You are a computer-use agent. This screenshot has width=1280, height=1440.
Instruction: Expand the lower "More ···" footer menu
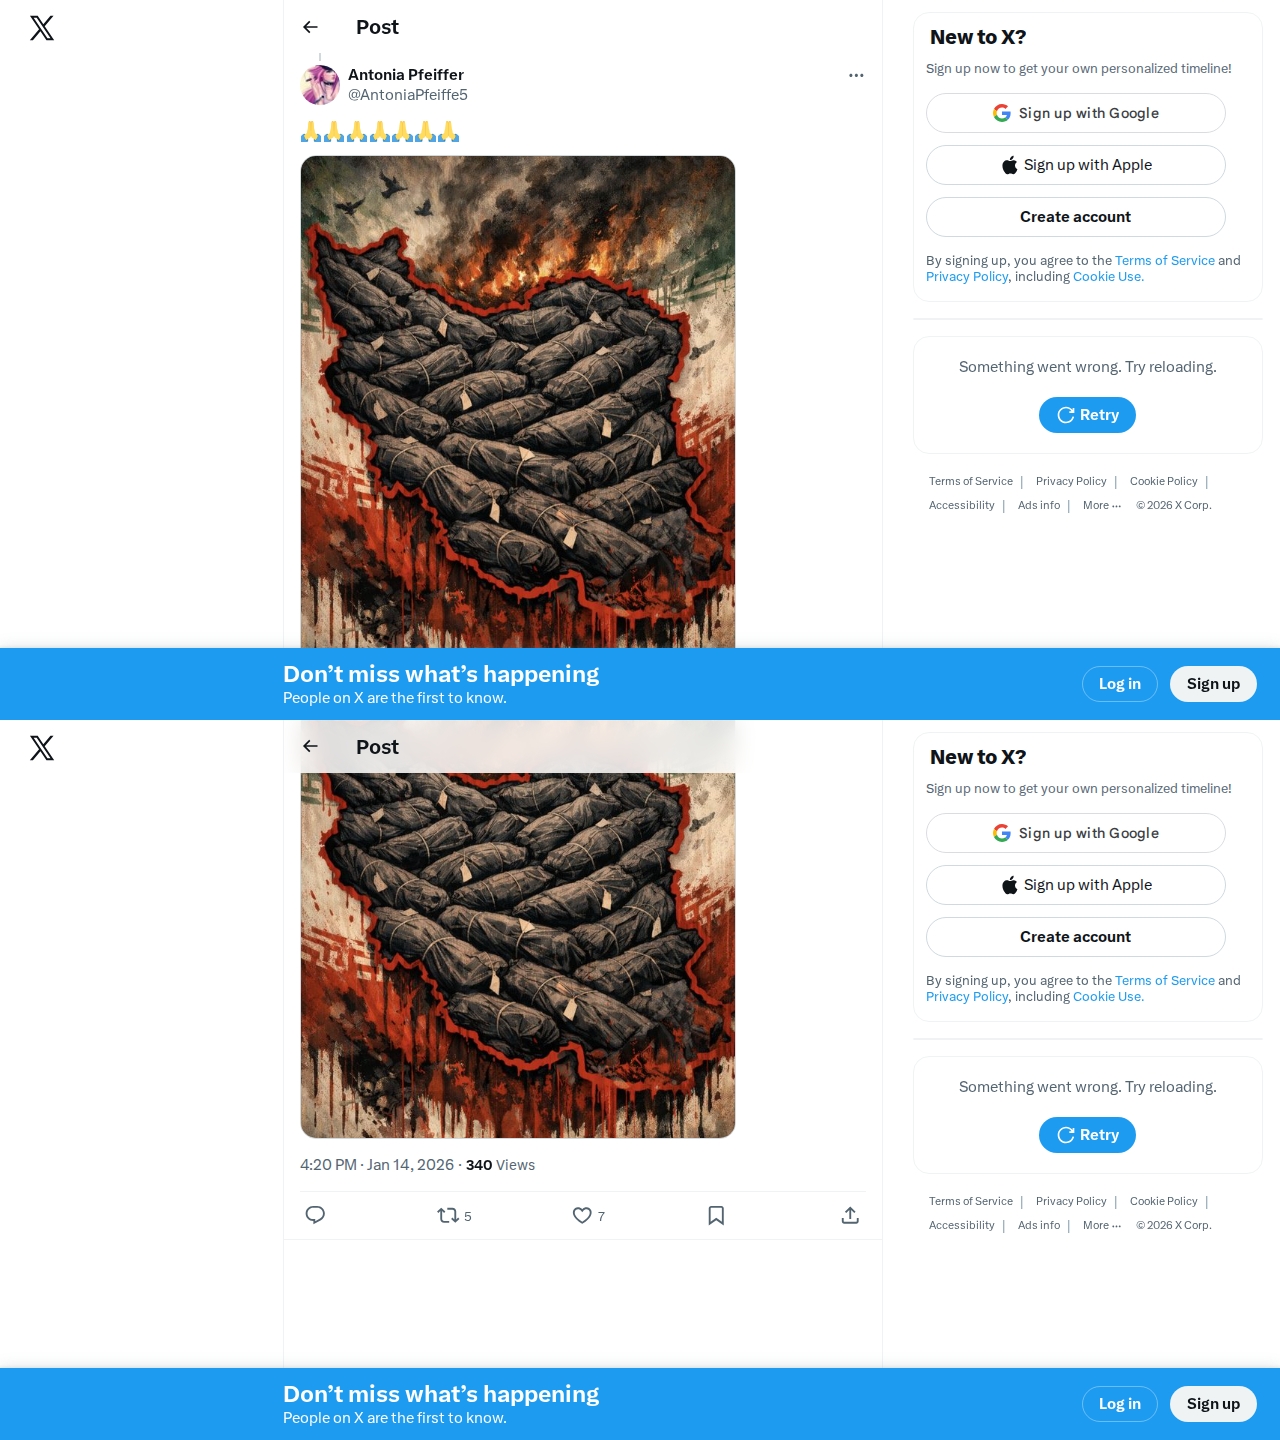point(1102,1225)
